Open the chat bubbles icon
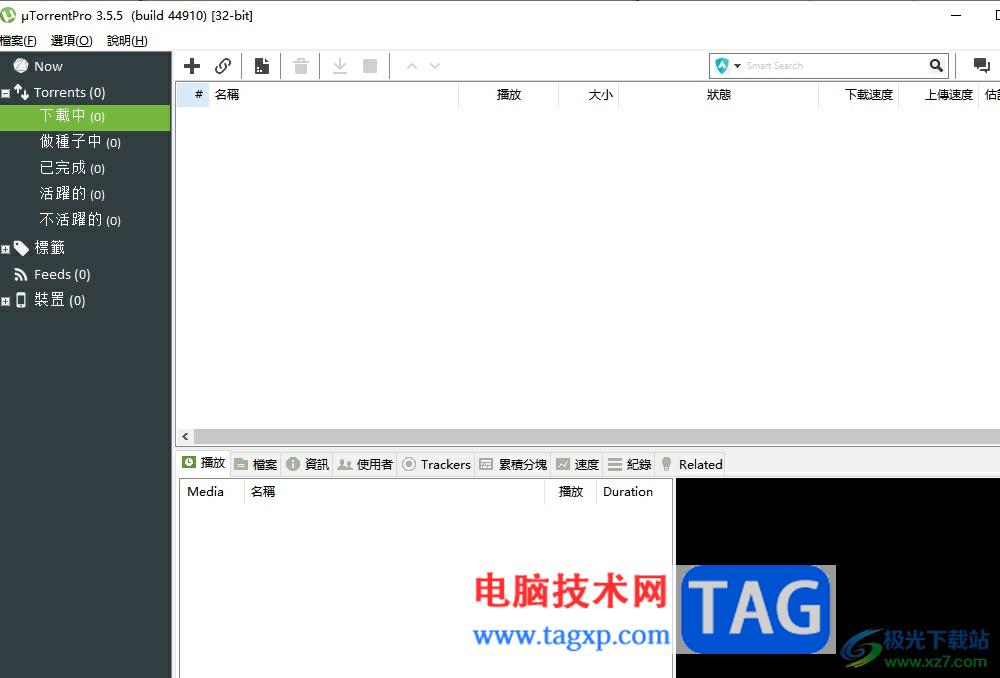 click(x=982, y=65)
